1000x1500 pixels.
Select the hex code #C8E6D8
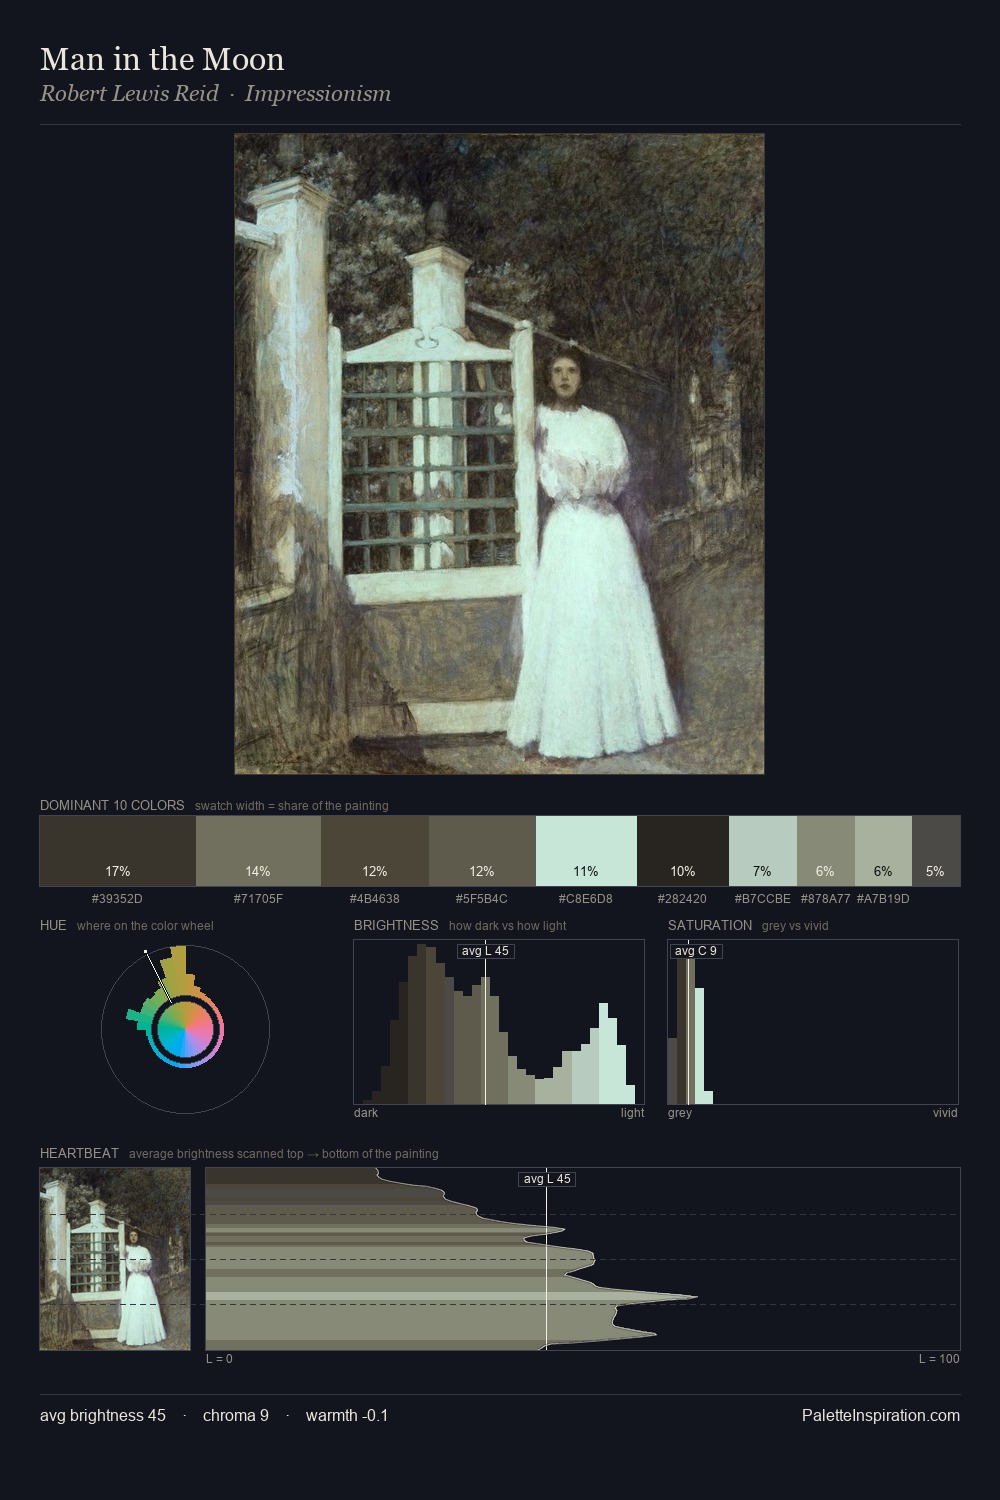pos(586,899)
